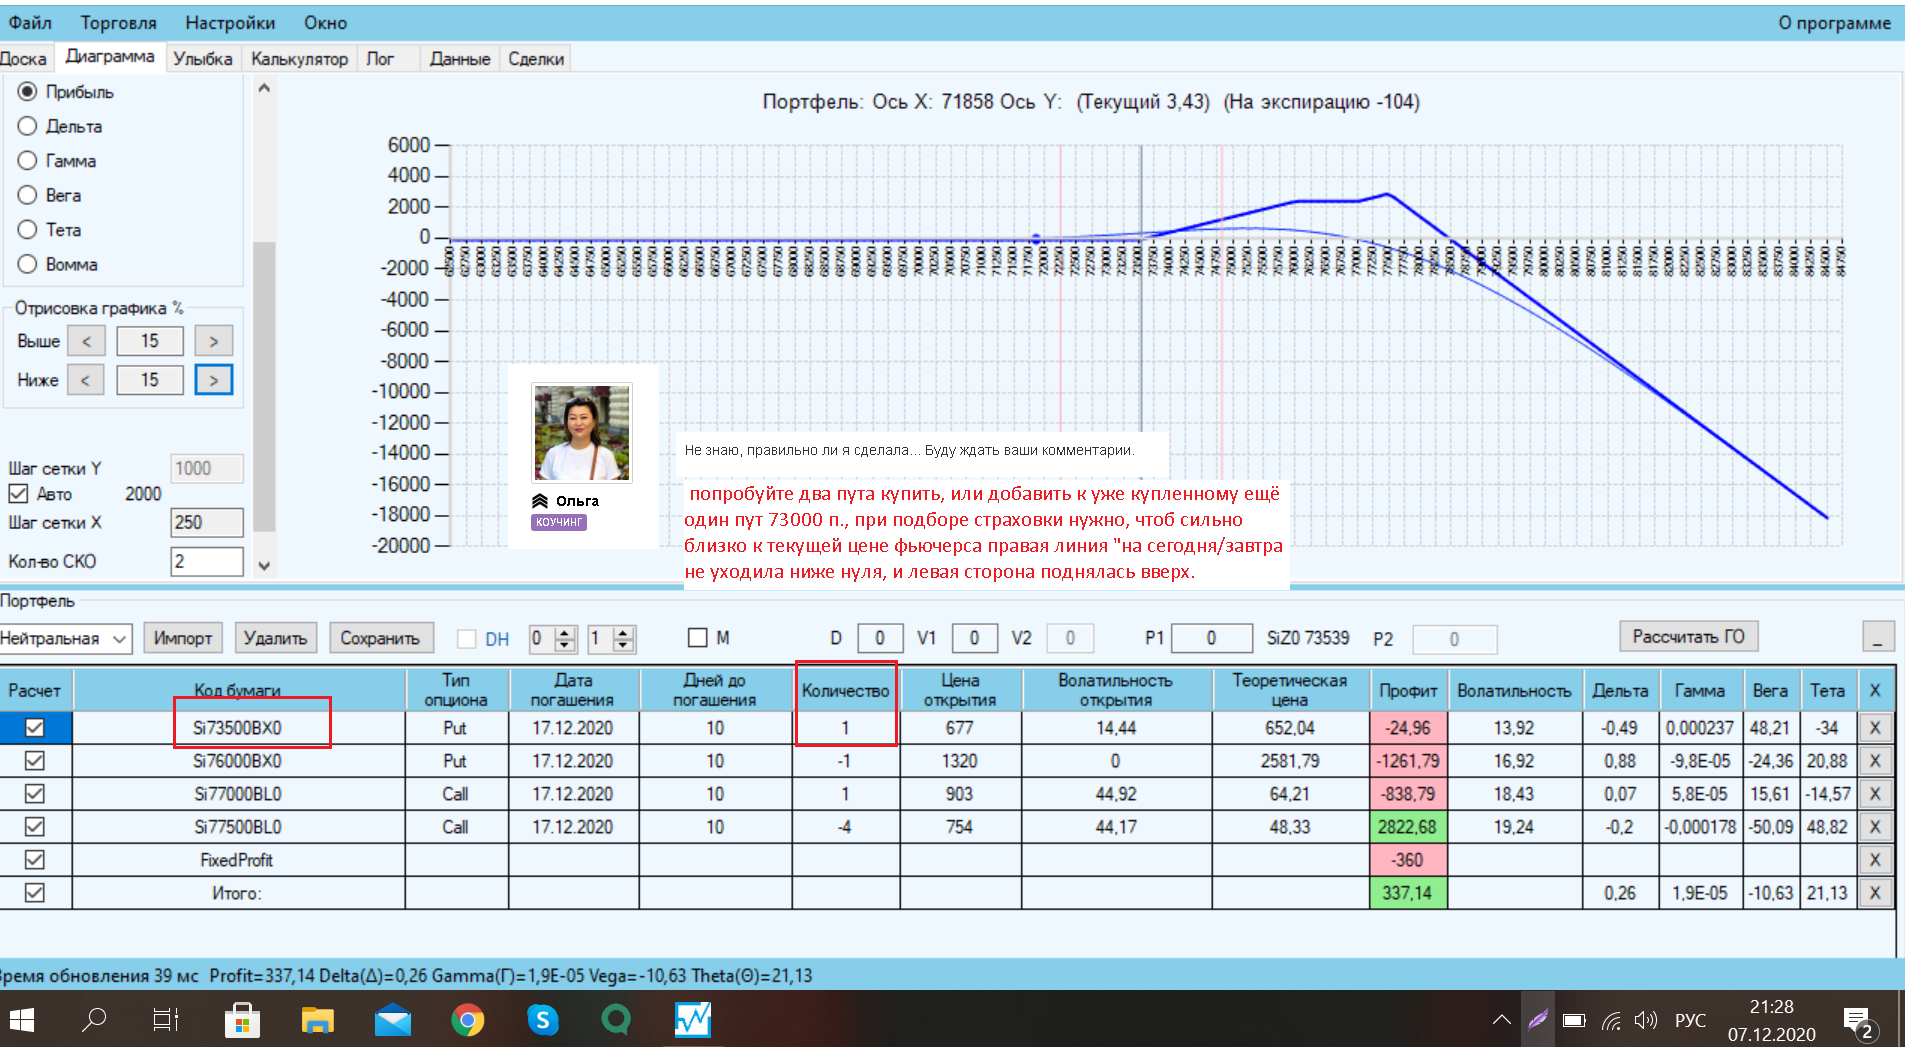Toggle DH checkbox
Image resolution: width=1905 pixels, height=1047 pixels.
point(466,639)
